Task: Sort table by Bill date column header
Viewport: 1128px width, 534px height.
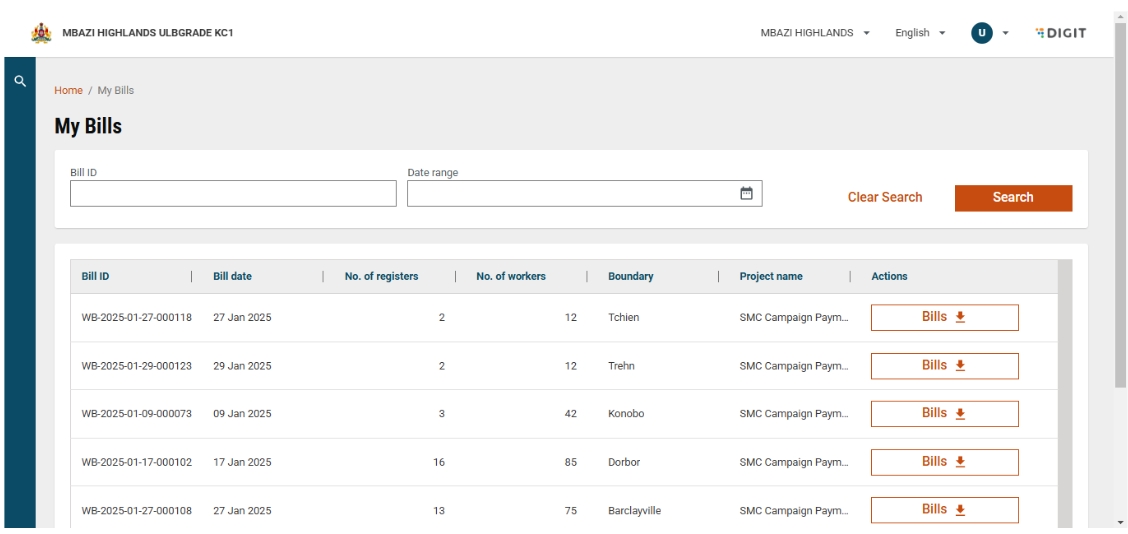Action: coord(233,277)
